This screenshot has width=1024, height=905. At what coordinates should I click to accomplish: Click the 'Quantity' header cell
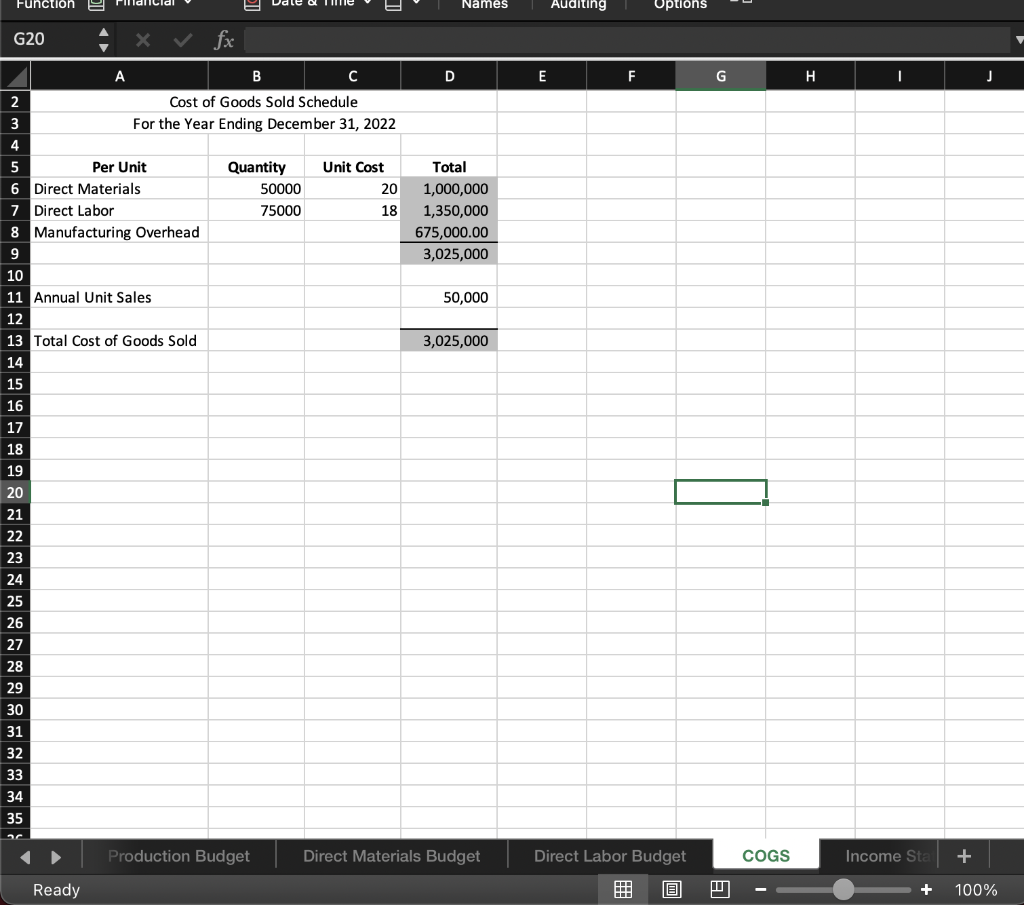256,167
